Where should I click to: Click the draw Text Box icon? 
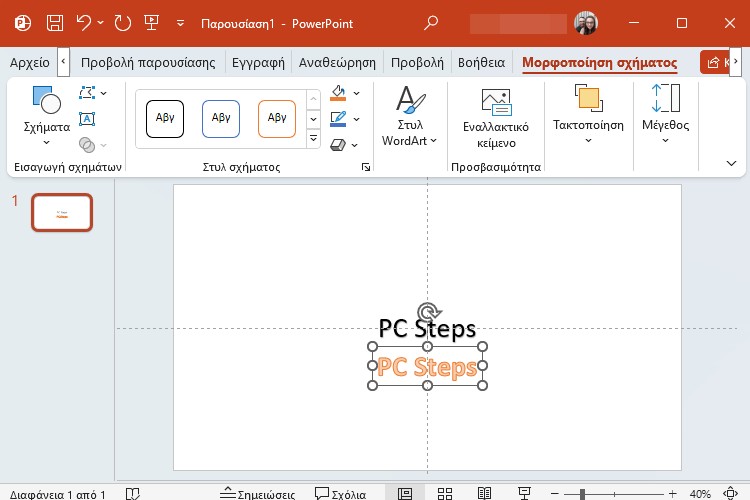point(87,119)
